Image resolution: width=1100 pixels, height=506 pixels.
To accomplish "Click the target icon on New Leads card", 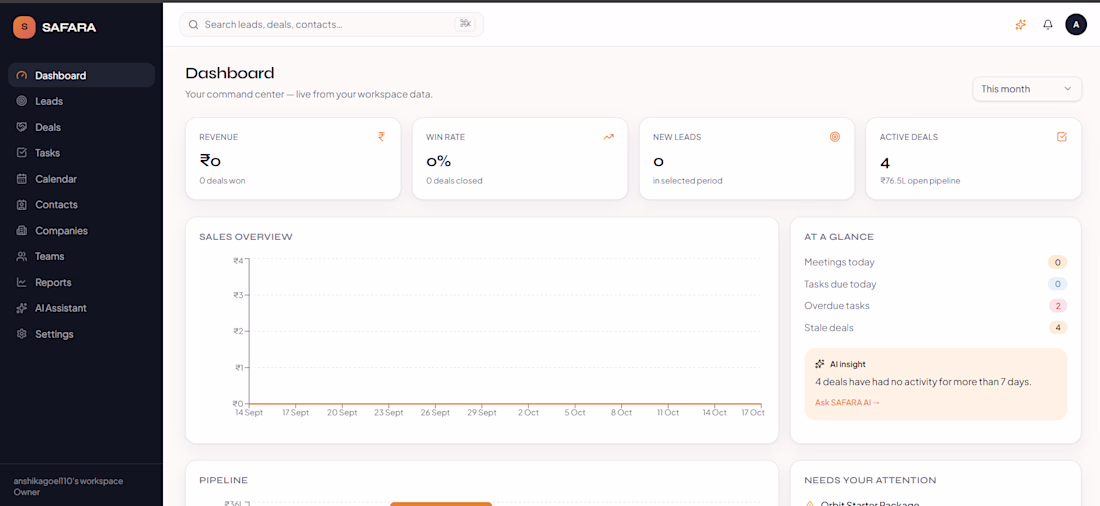I will (x=835, y=137).
